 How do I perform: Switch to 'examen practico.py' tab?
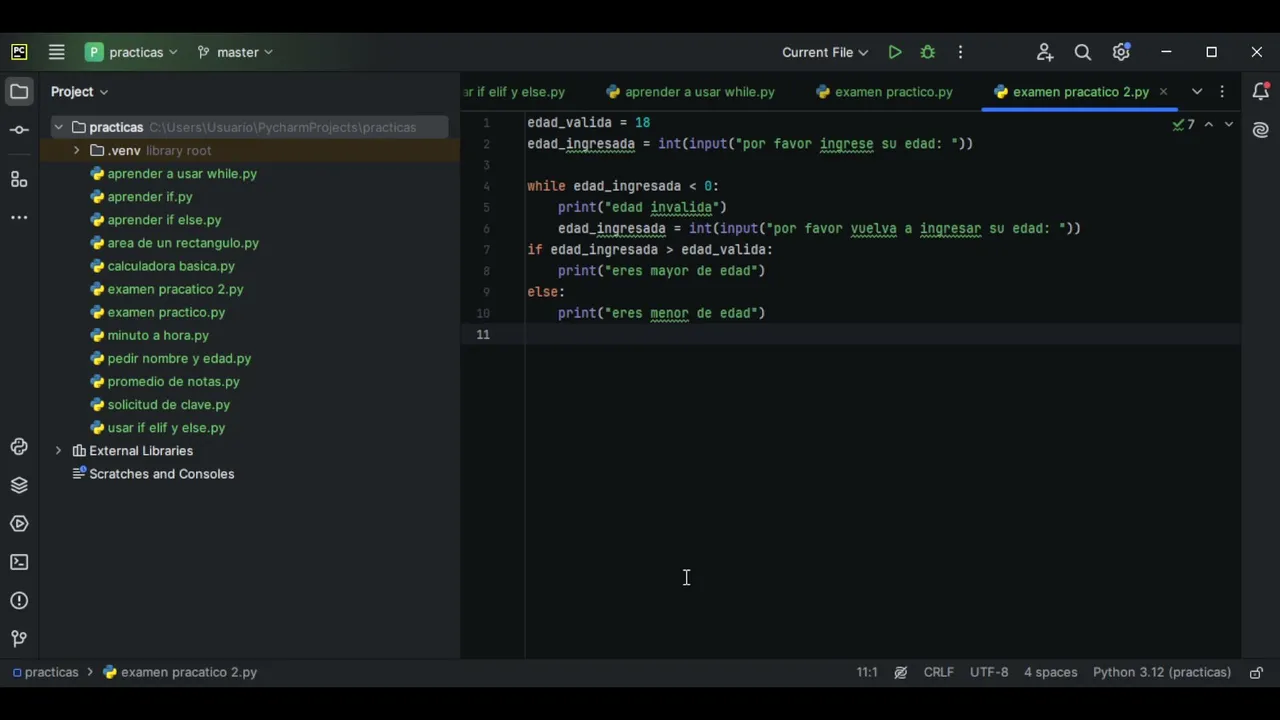click(884, 92)
